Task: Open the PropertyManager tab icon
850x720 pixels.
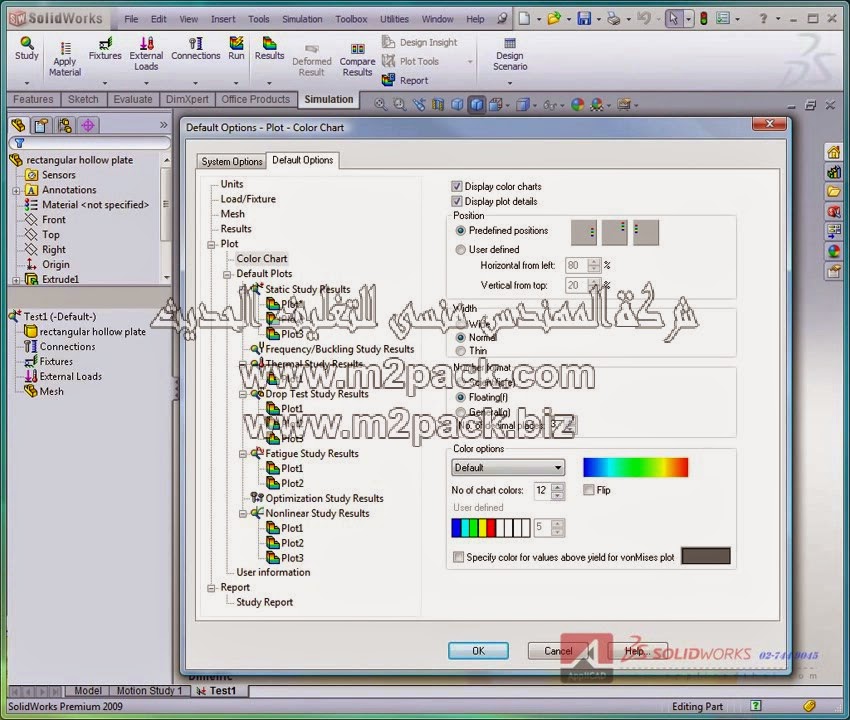Action: (x=41, y=126)
